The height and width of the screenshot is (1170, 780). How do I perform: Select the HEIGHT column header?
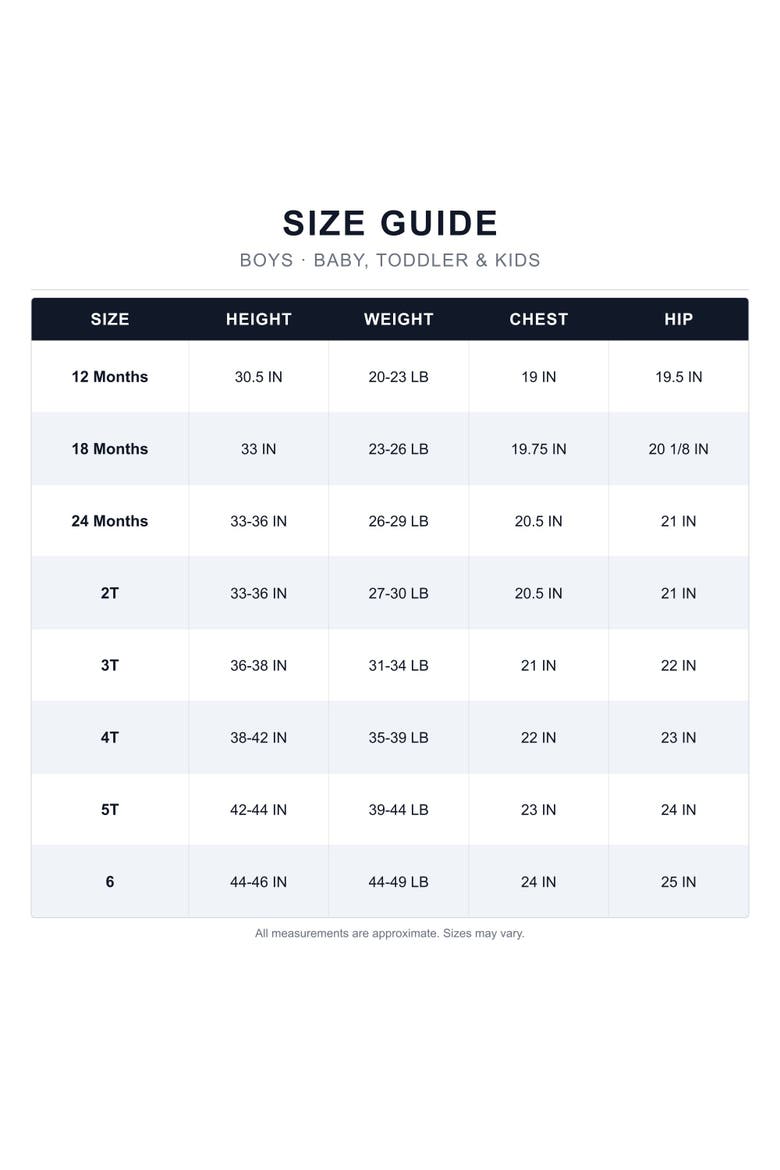coord(258,319)
